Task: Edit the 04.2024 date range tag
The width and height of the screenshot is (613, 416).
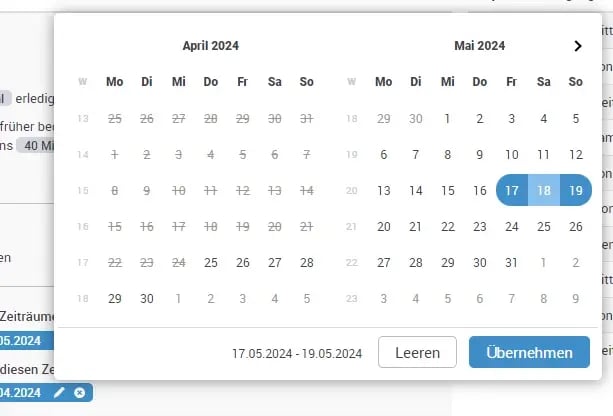Action: click(x=60, y=393)
